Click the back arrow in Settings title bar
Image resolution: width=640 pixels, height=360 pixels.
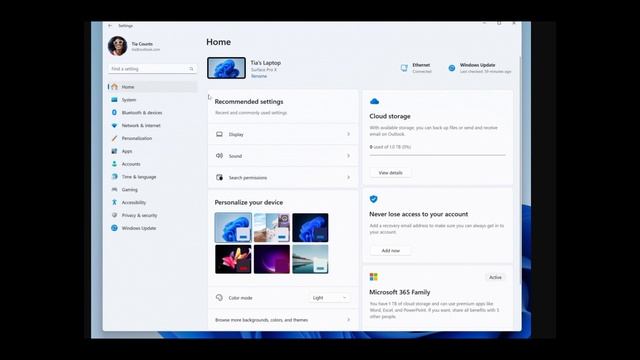pos(110,26)
